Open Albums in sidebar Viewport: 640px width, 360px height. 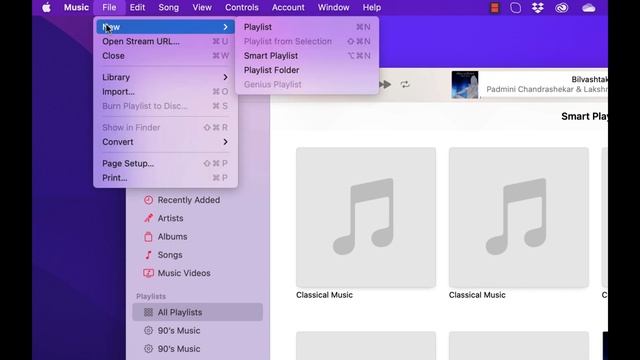click(197, 237)
